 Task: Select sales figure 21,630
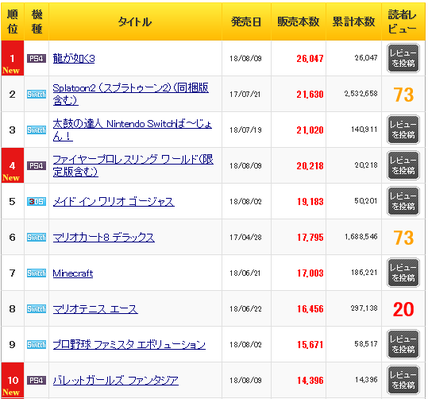(310, 95)
